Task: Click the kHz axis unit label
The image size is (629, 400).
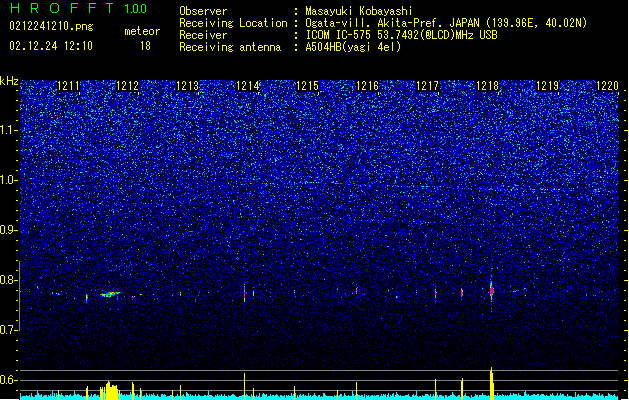Action: pos(9,81)
